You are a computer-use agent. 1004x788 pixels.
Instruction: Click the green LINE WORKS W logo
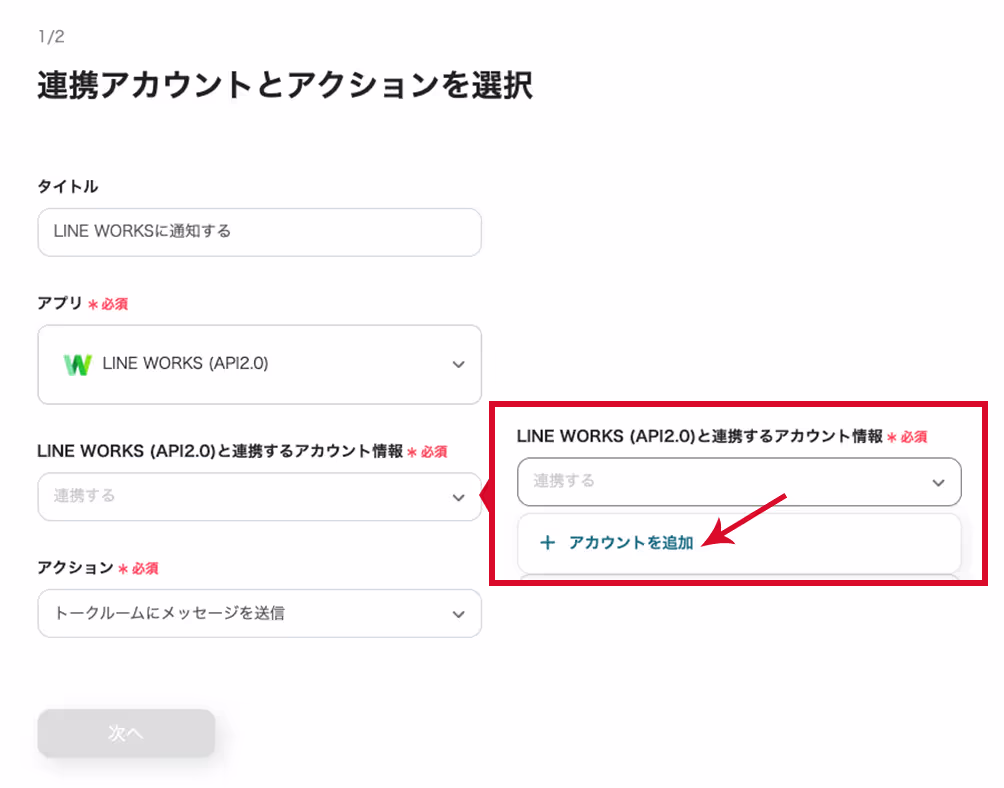click(x=77, y=364)
